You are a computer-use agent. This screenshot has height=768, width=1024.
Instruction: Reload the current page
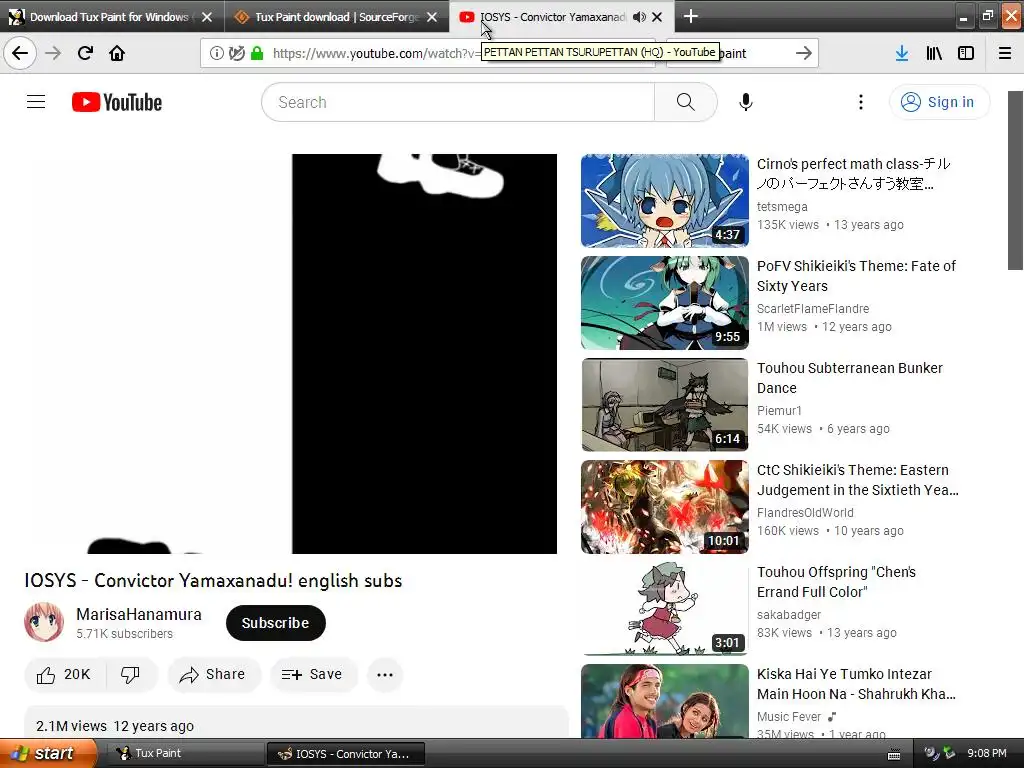pos(85,53)
